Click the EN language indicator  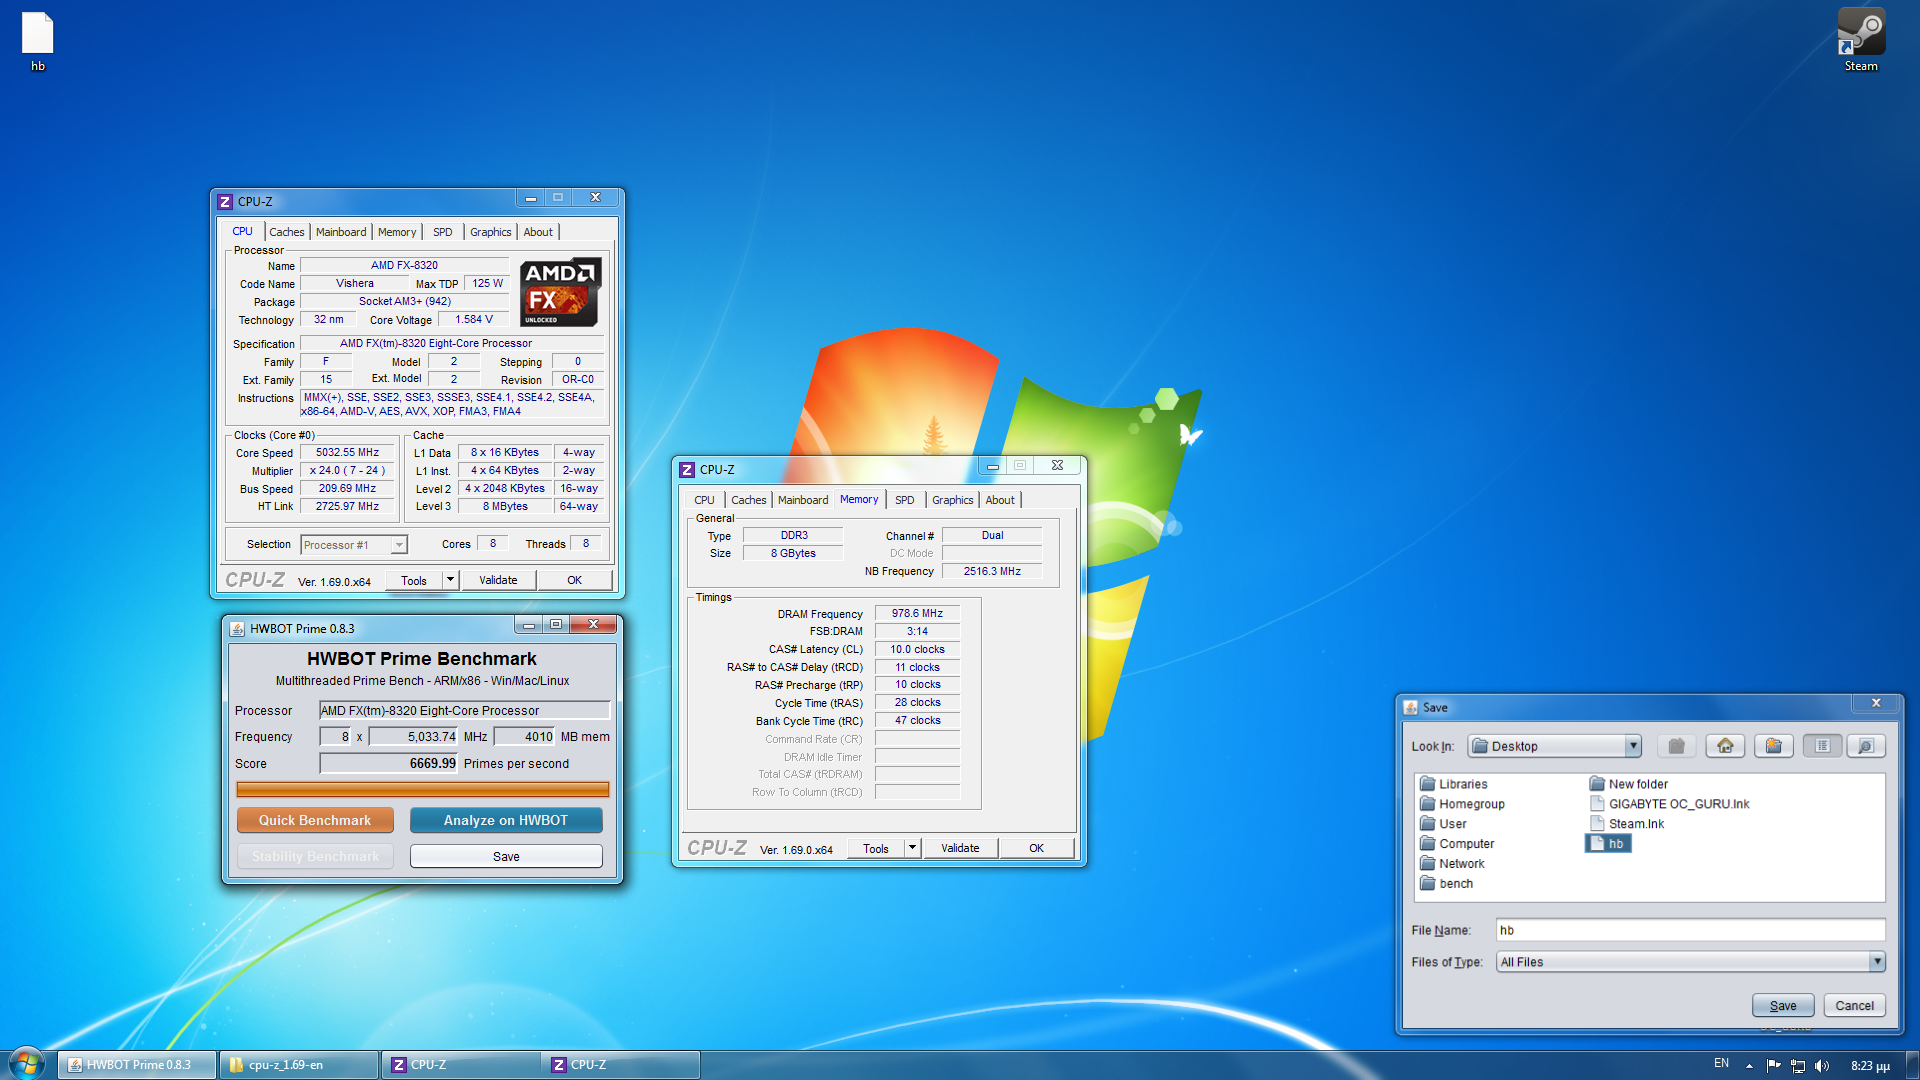(1721, 1064)
